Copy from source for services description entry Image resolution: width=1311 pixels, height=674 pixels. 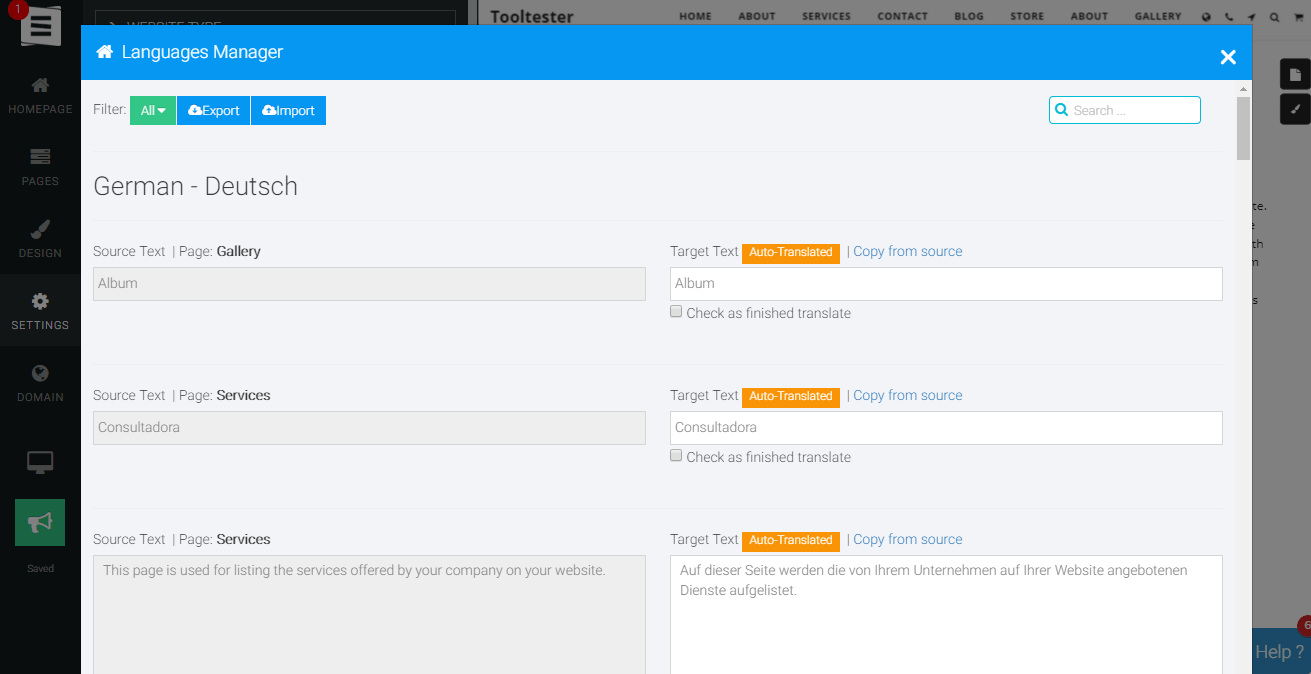[907, 539]
